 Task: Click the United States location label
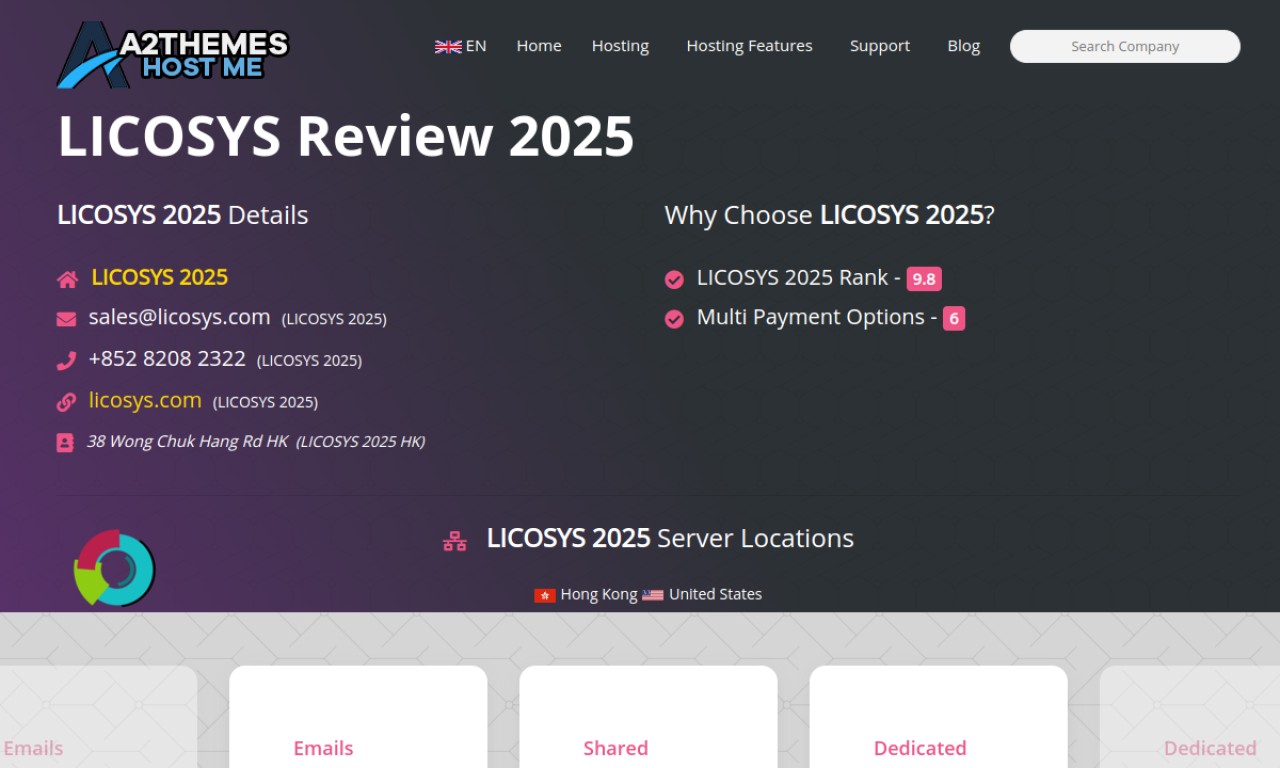point(715,594)
